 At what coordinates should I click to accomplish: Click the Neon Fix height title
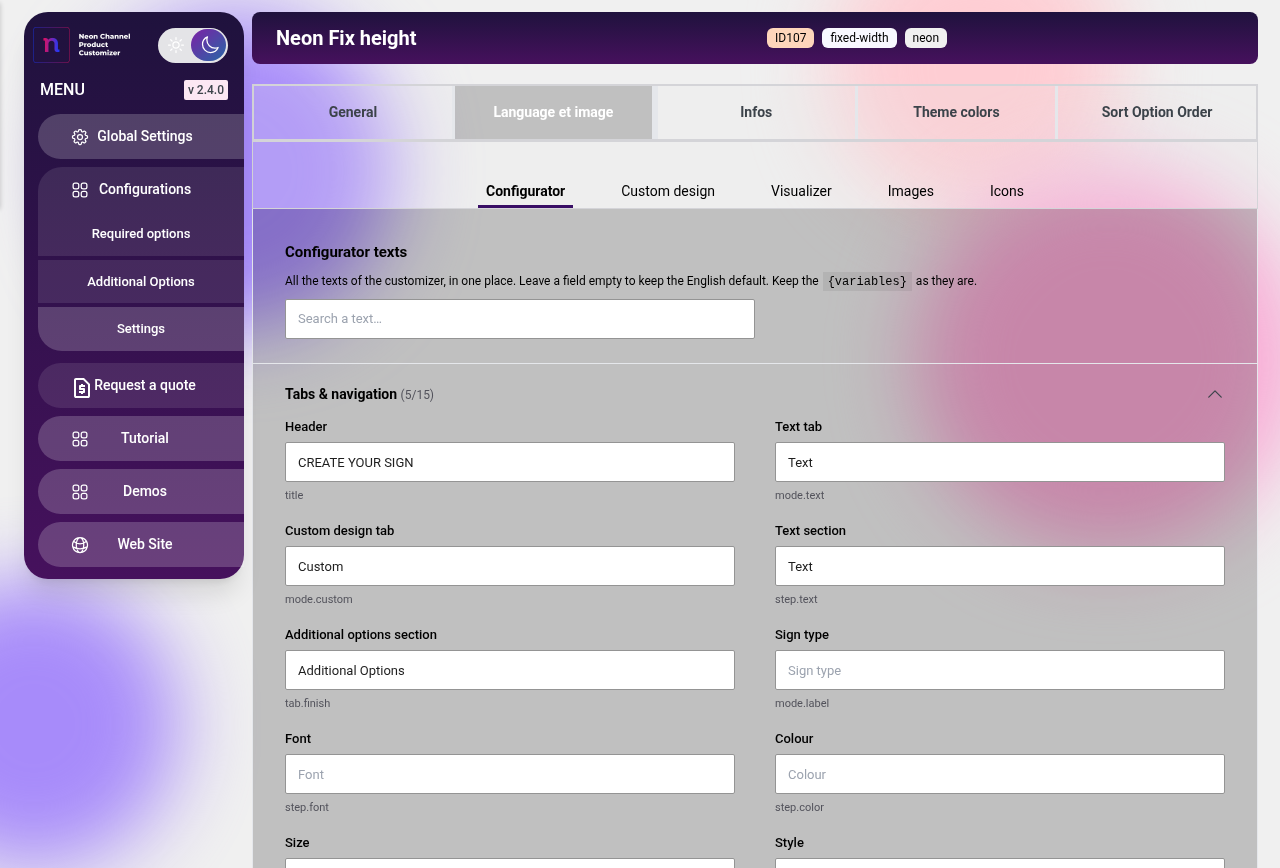pyautogui.click(x=346, y=38)
